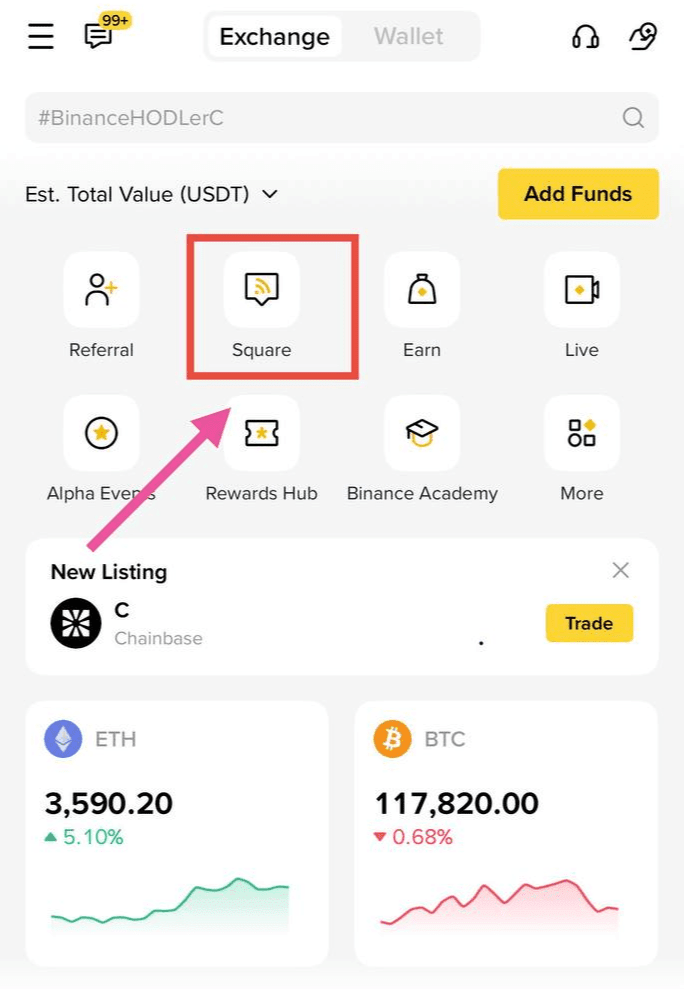Image resolution: width=685 pixels, height=989 pixels.
Task: Open the Live video icon
Action: click(582, 290)
